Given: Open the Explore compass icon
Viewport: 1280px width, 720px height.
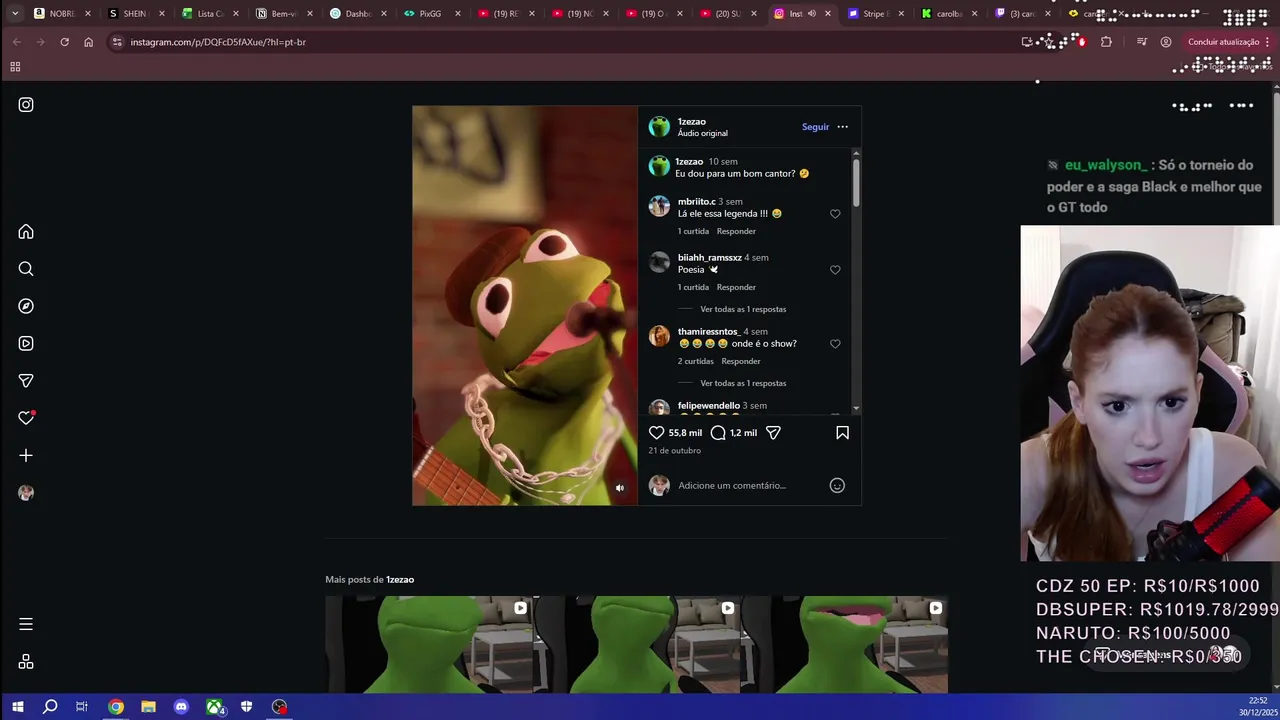Looking at the screenshot, I should (26, 306).
